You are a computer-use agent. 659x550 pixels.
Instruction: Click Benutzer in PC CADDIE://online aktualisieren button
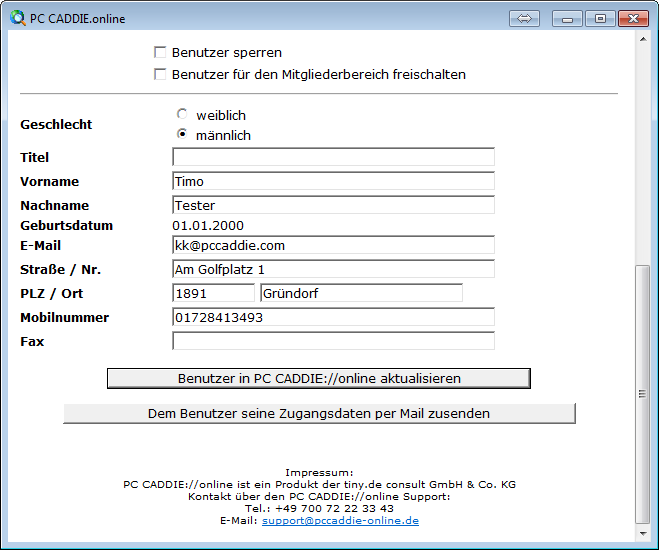(x=319, y=378)
